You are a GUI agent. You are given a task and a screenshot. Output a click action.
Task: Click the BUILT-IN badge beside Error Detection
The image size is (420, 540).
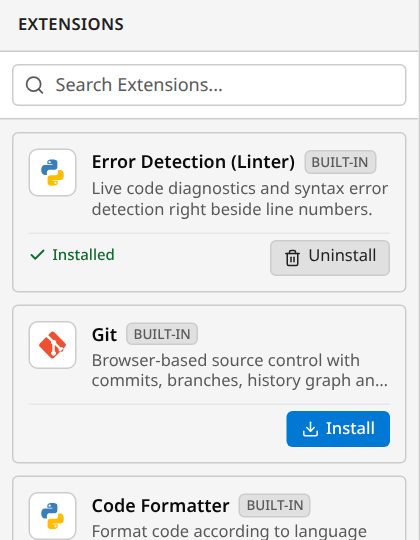[x=340, y=162]
